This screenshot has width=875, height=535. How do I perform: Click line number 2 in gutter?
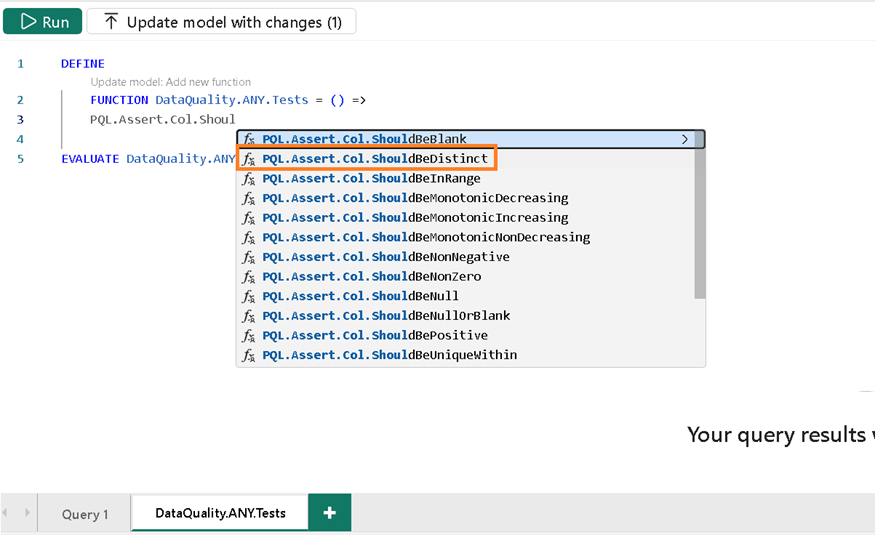tap(20, 100)
